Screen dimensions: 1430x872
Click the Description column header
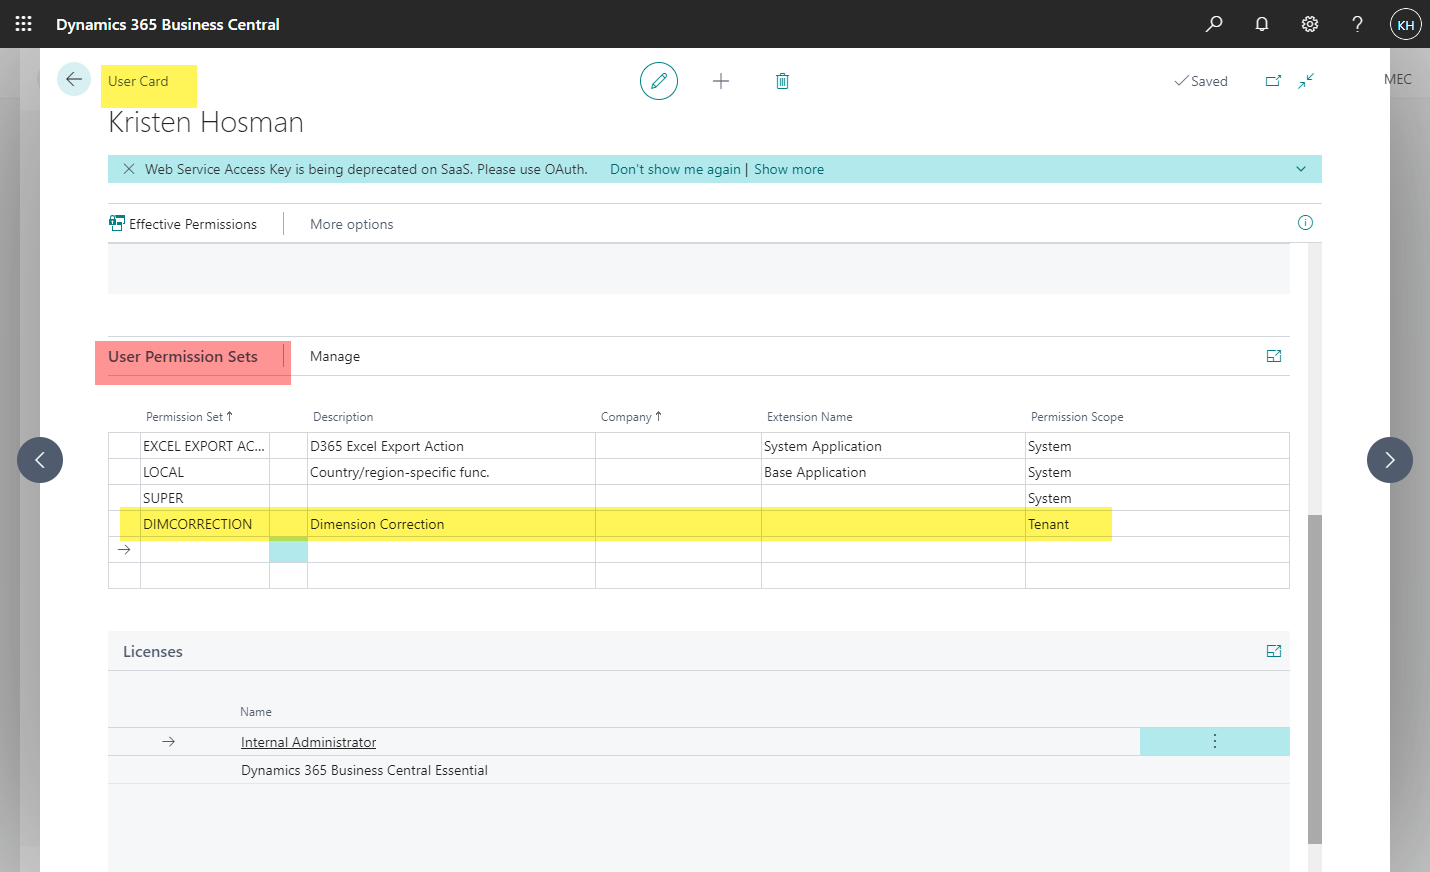[x=343, y=417]
